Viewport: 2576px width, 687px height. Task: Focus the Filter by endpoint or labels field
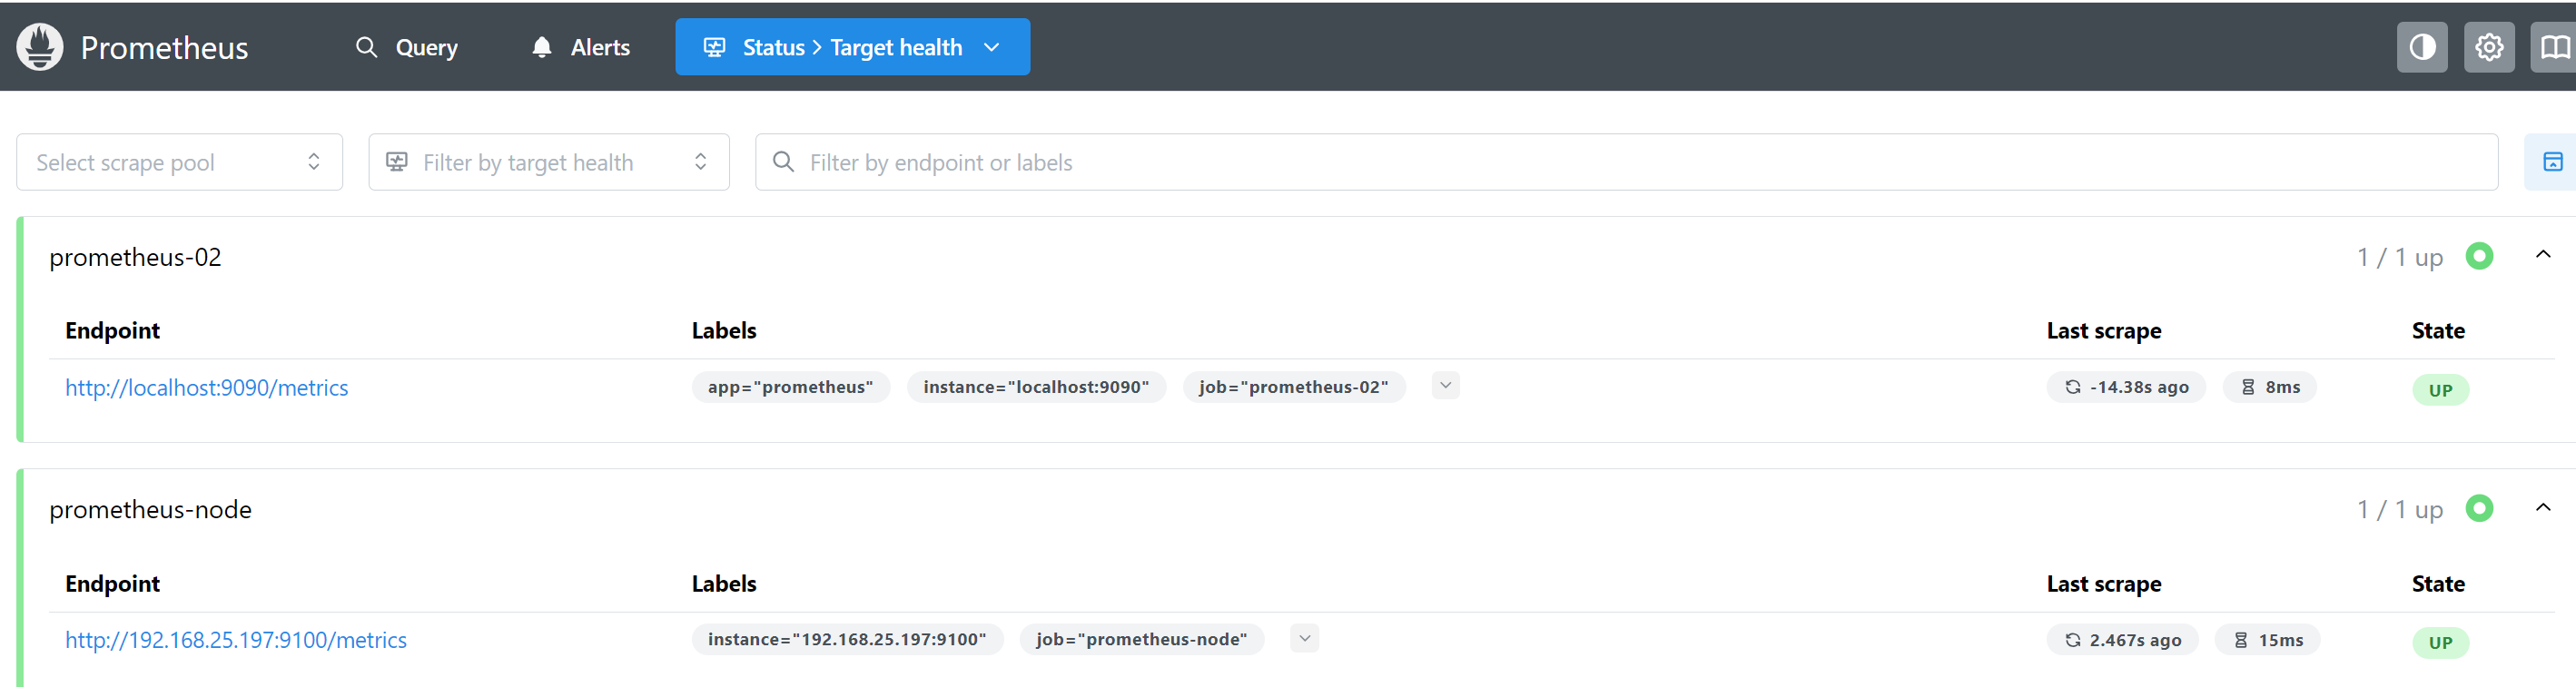[x=1626, y=162]
